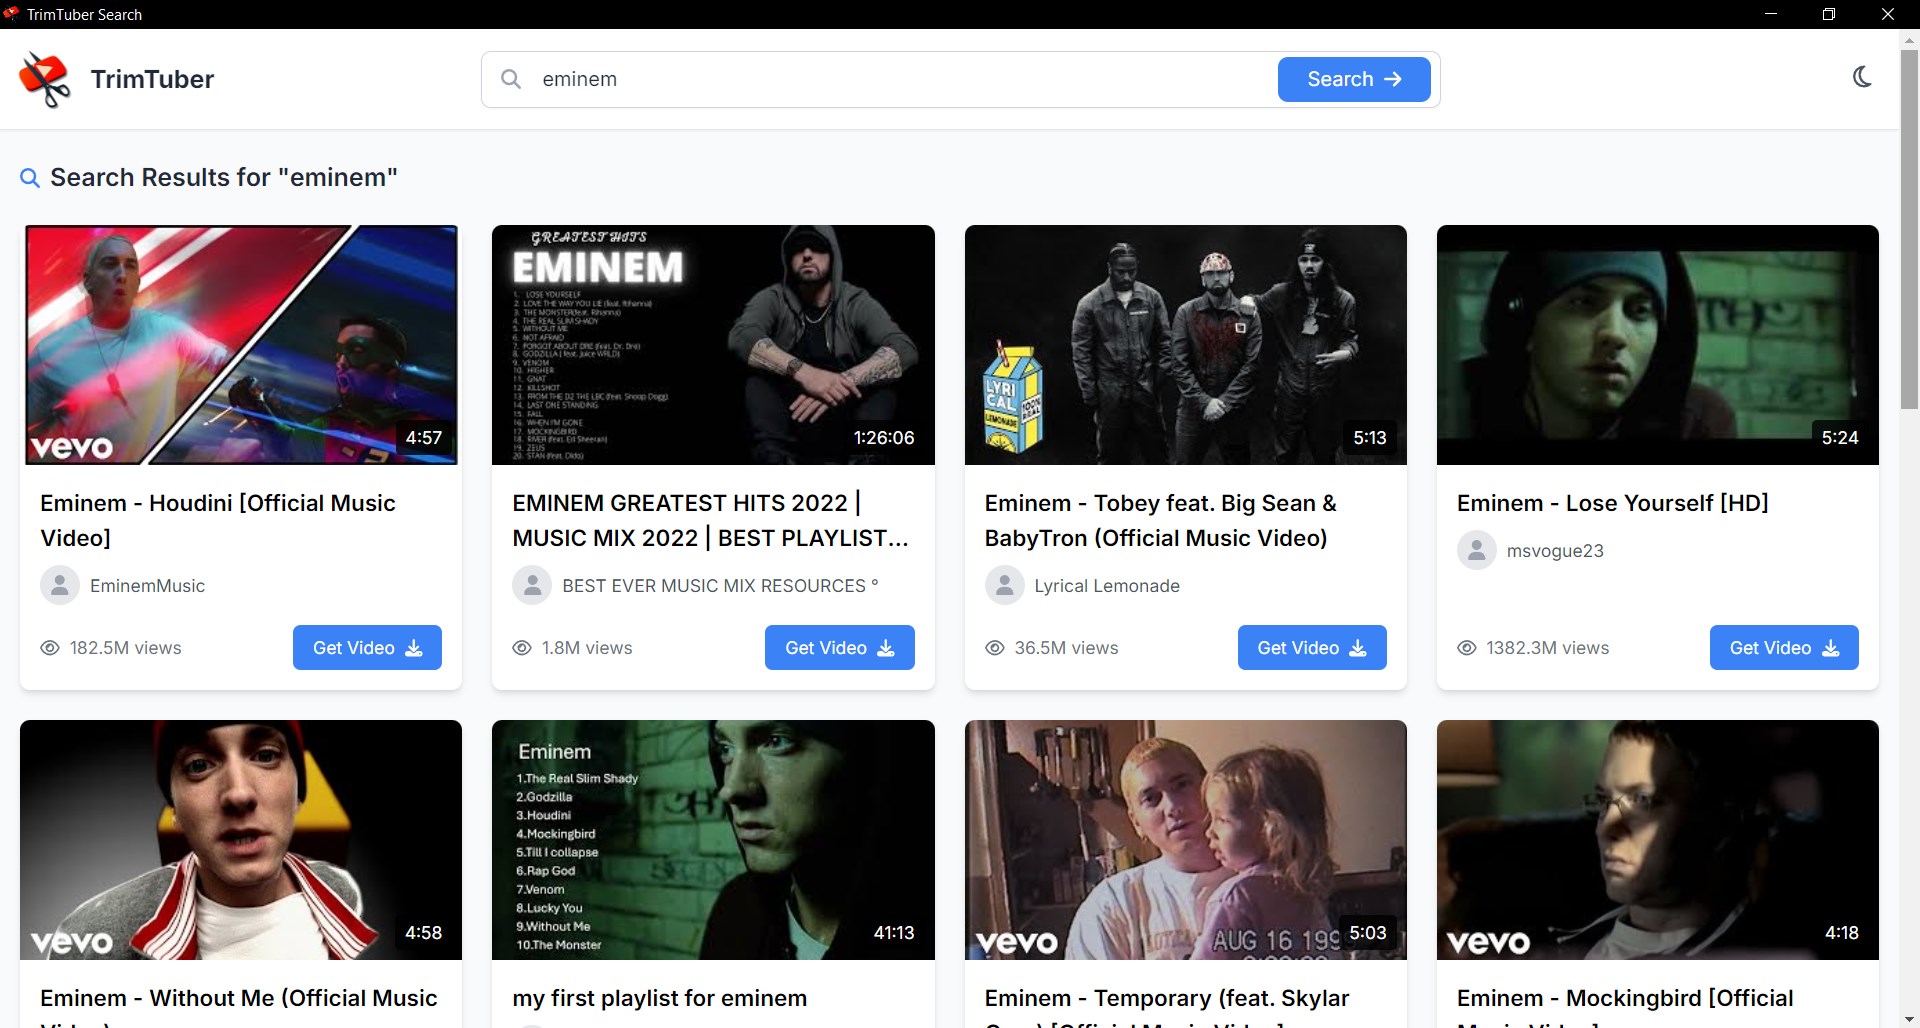Viewport: 1920px width, 1028px height.
Task: Click the title Eminem - Lose Yourself [HD]
Action: click(1613, 503)
